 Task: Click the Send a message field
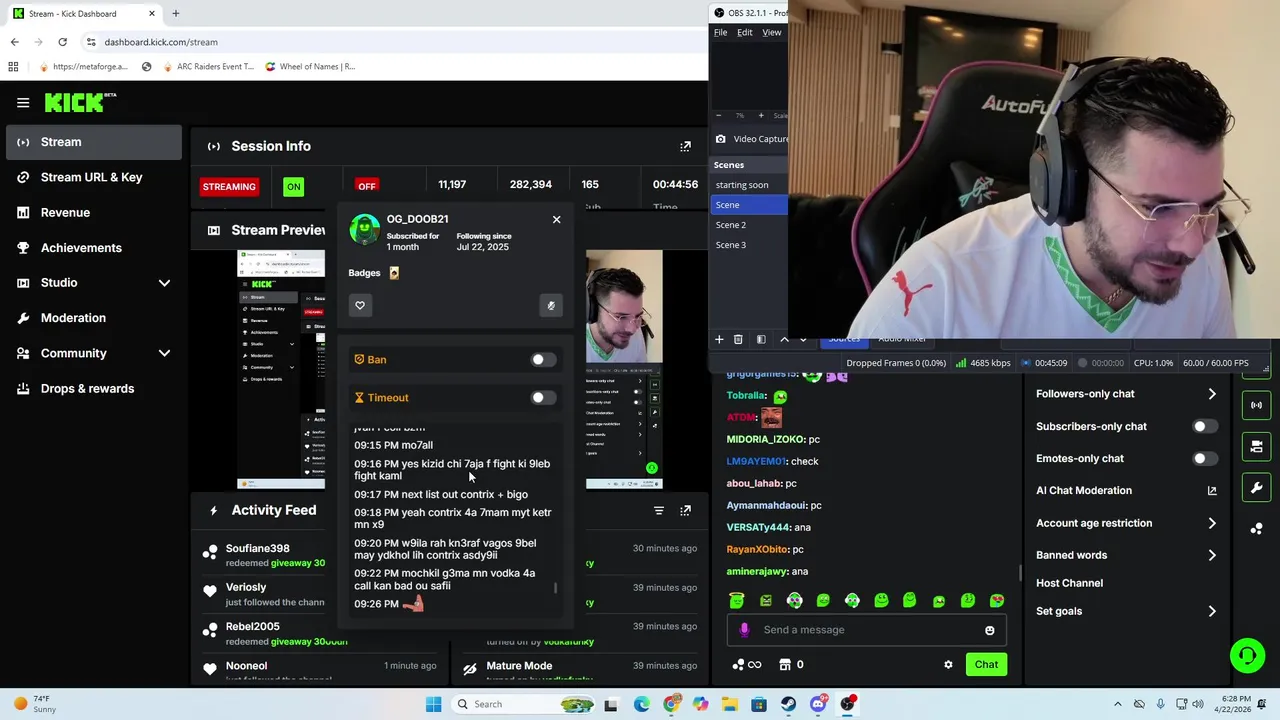point(866,630)
